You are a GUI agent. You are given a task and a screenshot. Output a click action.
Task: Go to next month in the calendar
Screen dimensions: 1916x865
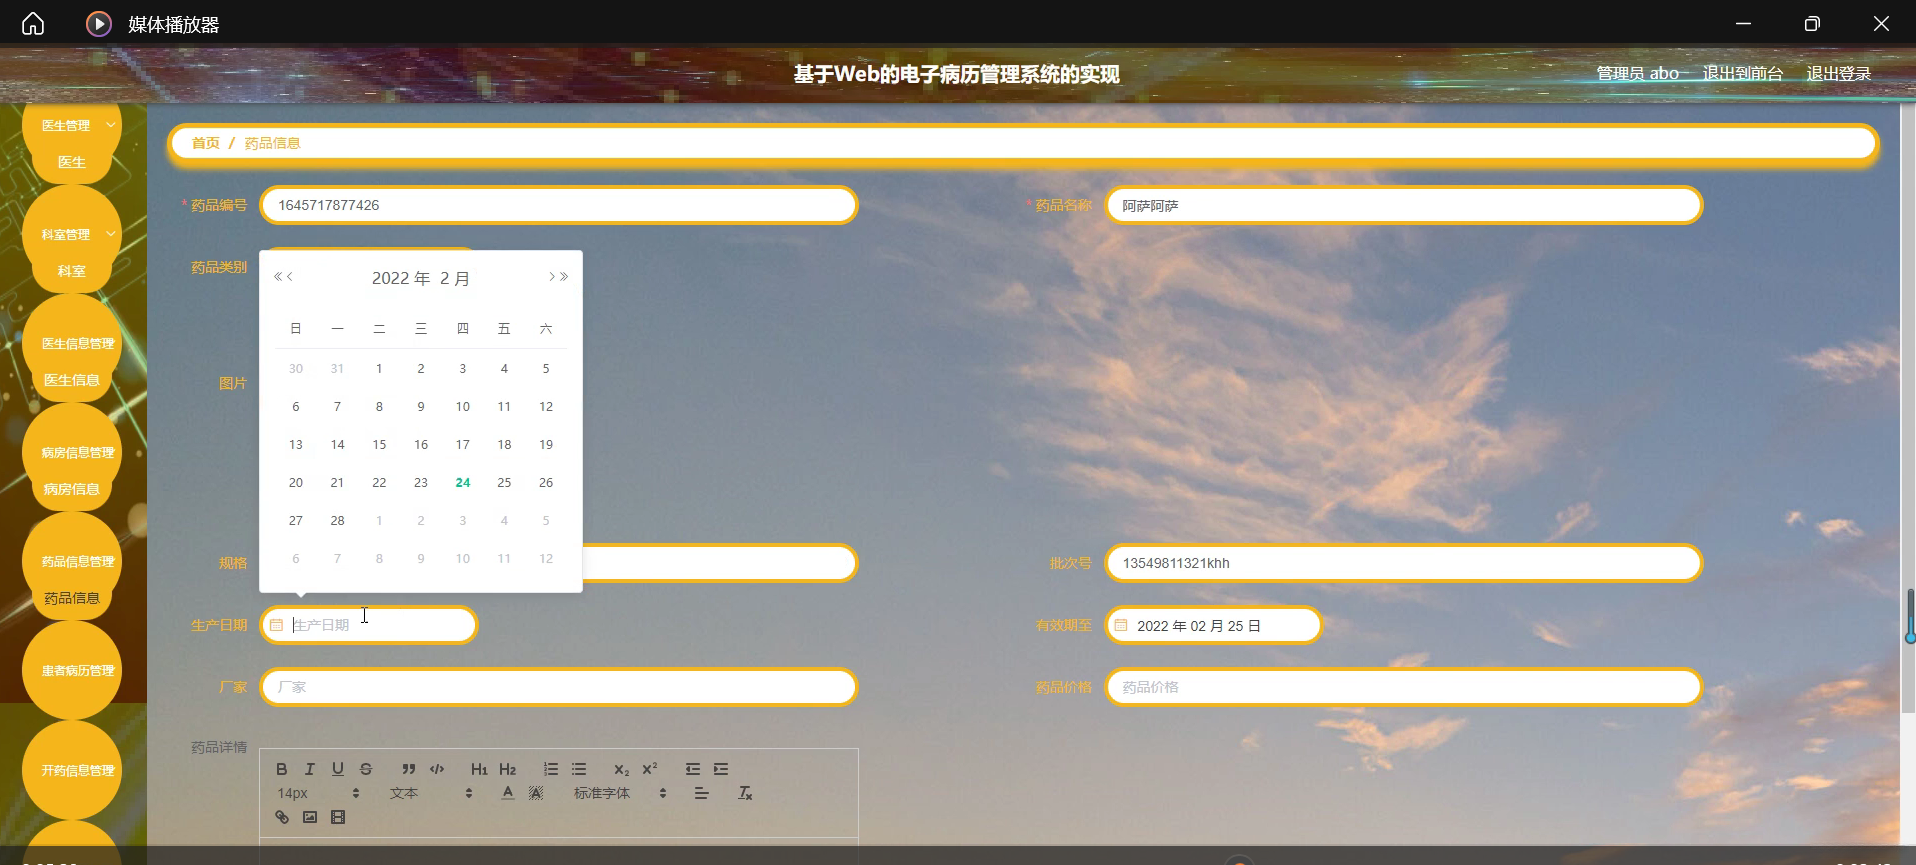point(551,277)
